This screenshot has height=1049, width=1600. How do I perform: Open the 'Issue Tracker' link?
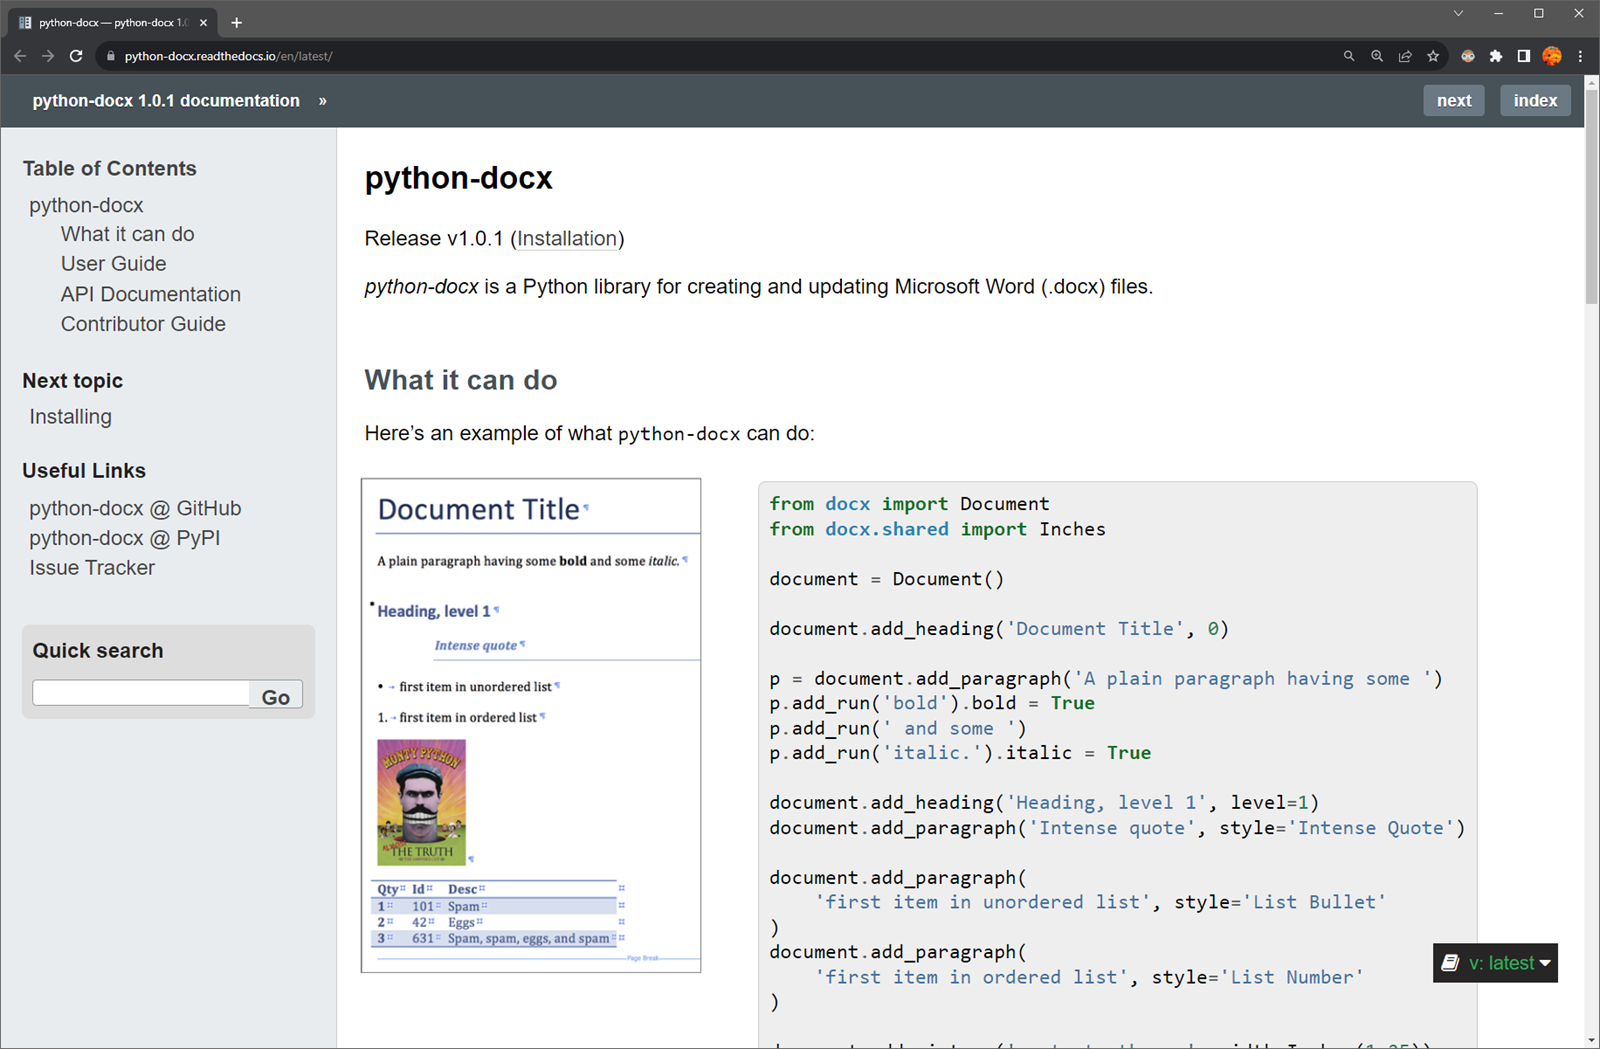92,568
